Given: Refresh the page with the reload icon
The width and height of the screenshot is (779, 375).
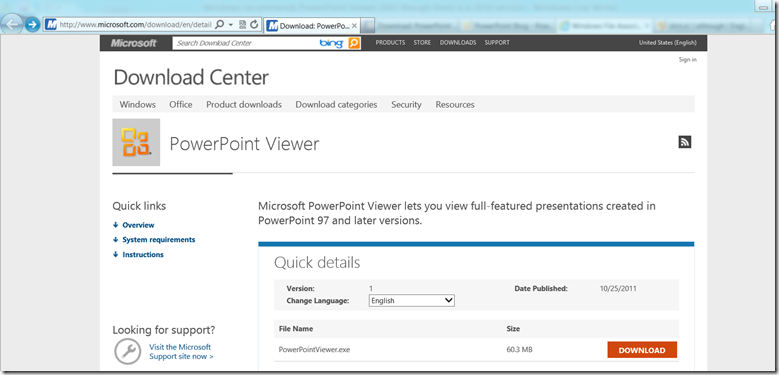Looking at the screenshot, I should (x=254, y=24).
